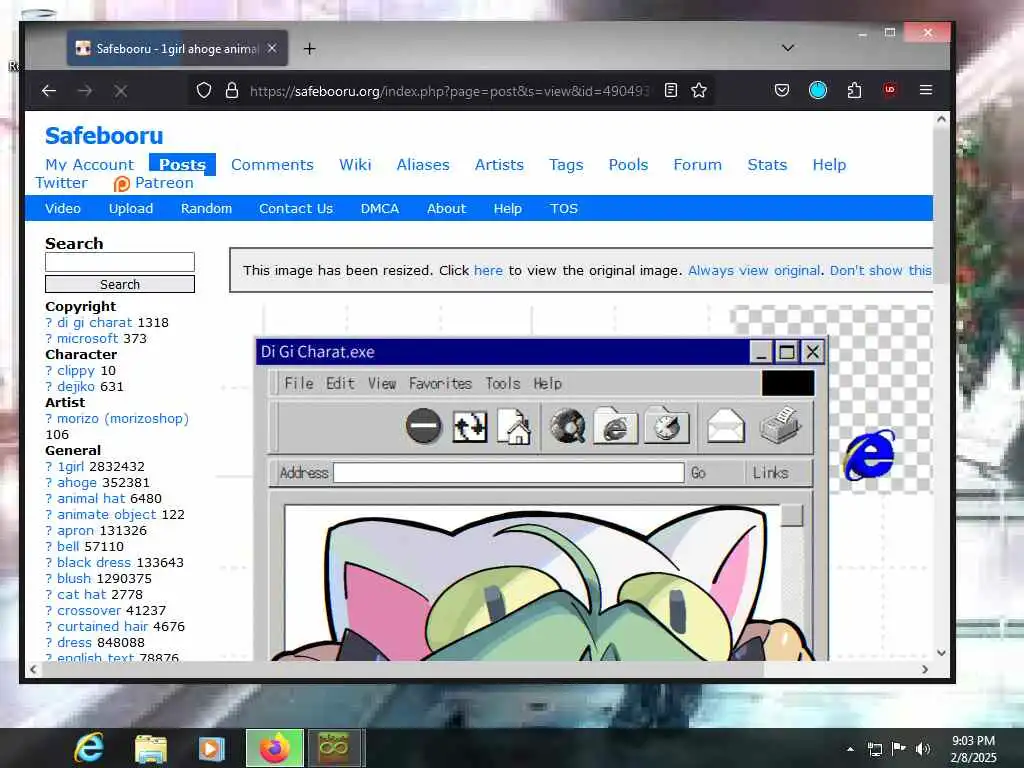Click Video in the blue submenu
1024x768 pixels.
(x=63, y=208)
